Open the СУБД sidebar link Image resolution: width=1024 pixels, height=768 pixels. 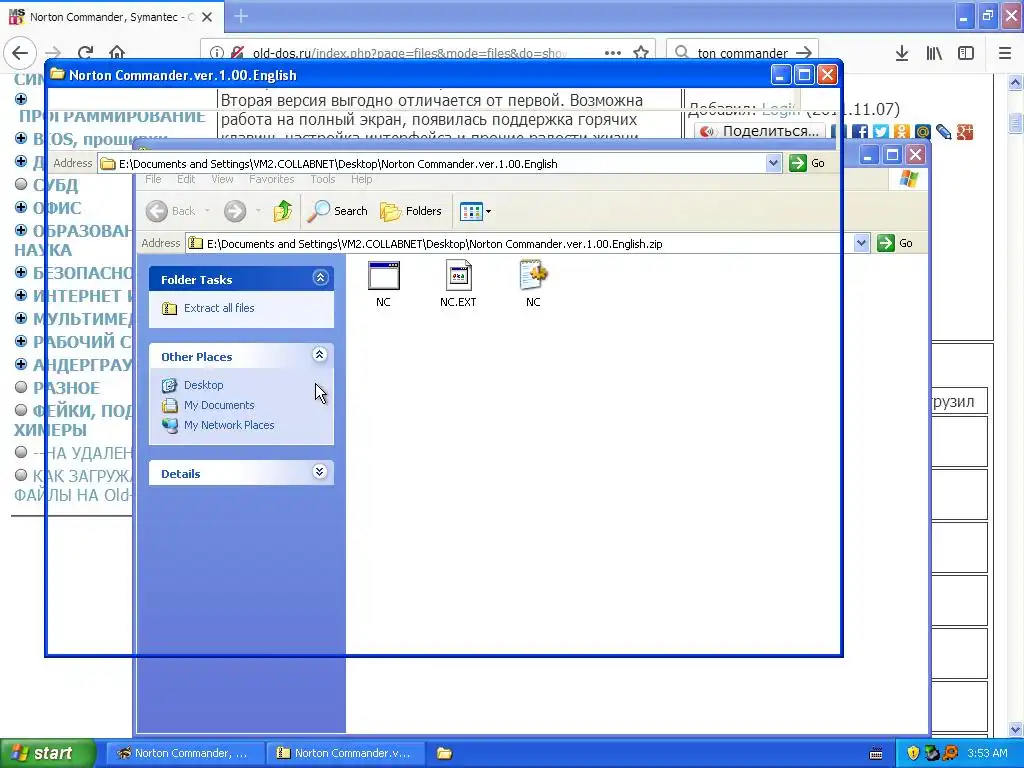[x=56, y=185]
